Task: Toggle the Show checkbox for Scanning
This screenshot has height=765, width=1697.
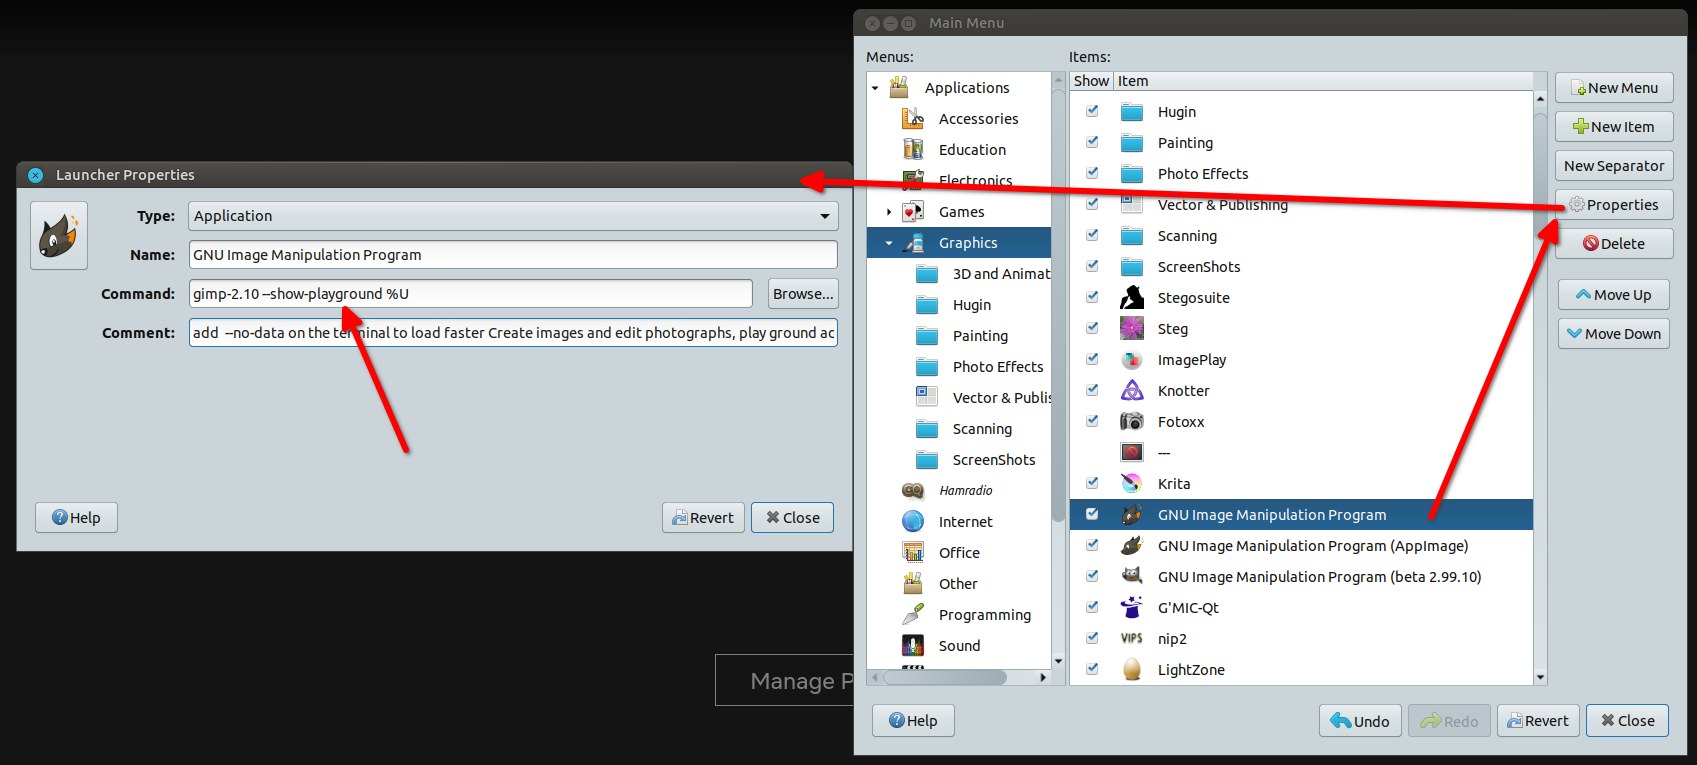Action: (x=1092, y=235)
